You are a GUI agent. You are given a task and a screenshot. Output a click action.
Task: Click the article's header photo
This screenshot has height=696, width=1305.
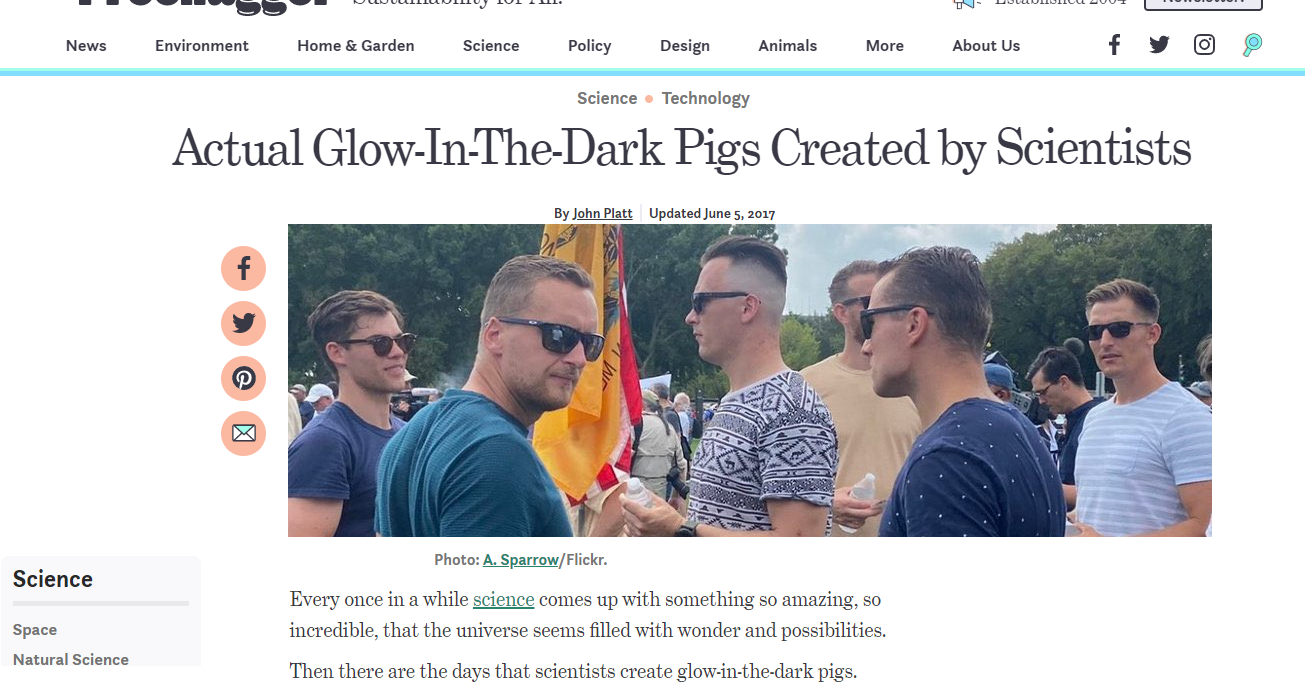[749, 380]
